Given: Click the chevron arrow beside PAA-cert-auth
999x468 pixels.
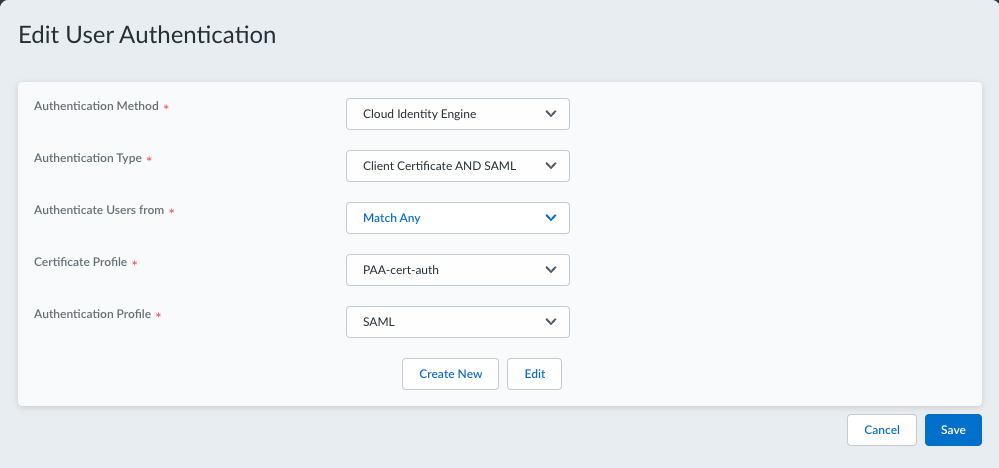Looking at the screenshot, I should 551,270.
